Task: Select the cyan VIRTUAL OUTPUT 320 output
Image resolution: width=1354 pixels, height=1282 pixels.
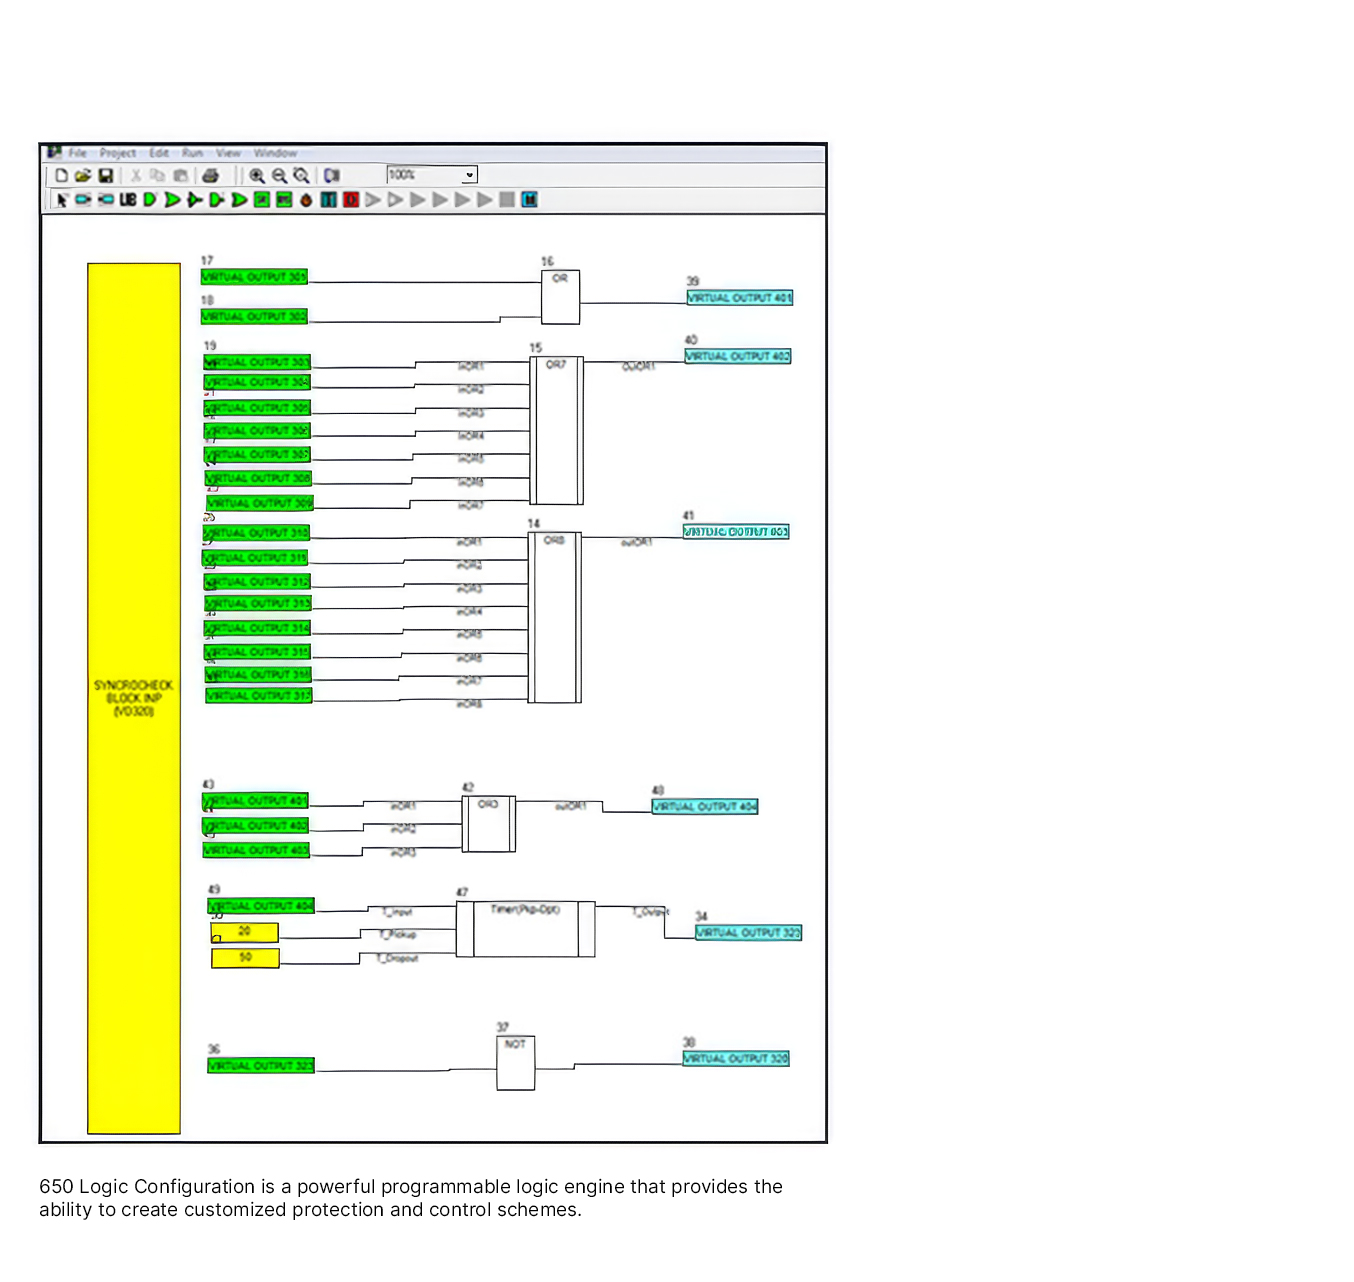Action: point(736,1058)
